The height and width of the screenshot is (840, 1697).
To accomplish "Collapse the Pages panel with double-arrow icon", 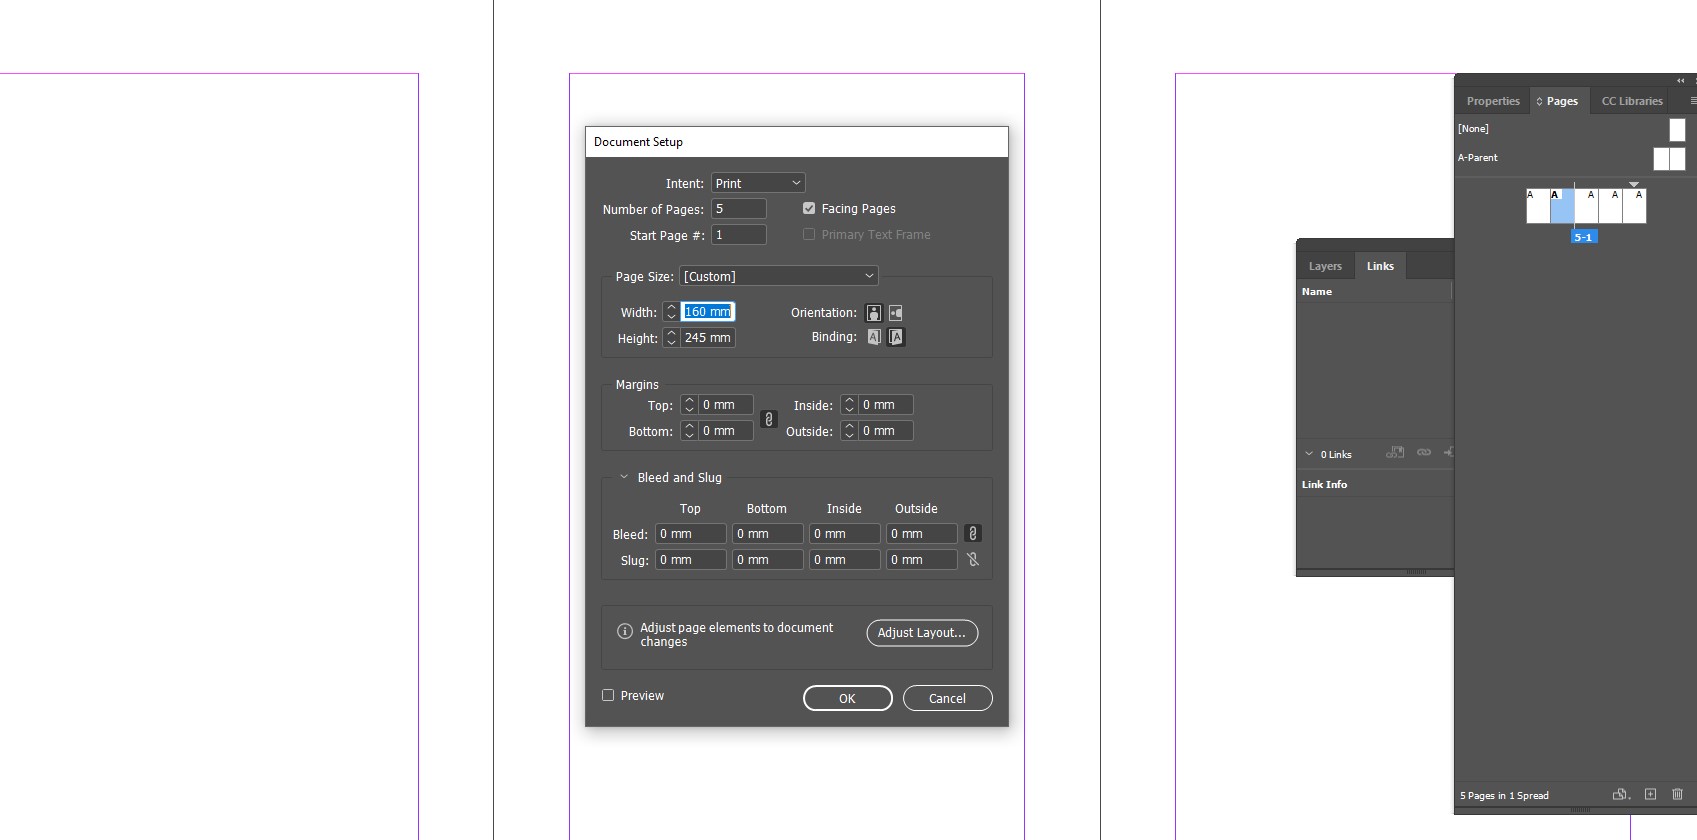I will (1680, 81).
